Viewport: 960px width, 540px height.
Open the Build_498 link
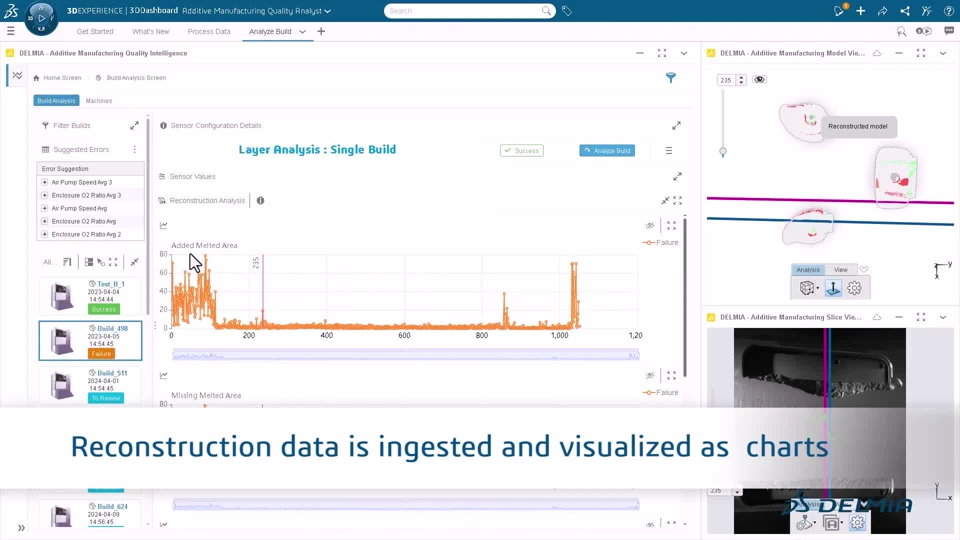[x=112, y=328]
